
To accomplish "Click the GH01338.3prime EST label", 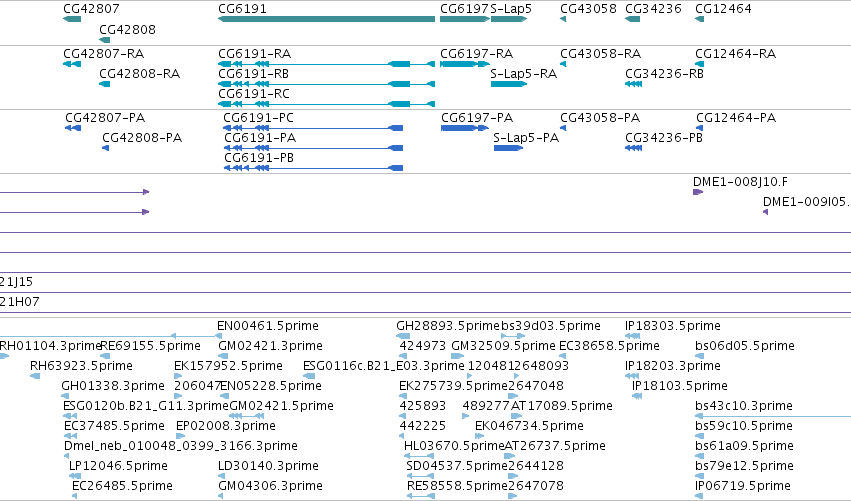I will [x=113, y=386].
